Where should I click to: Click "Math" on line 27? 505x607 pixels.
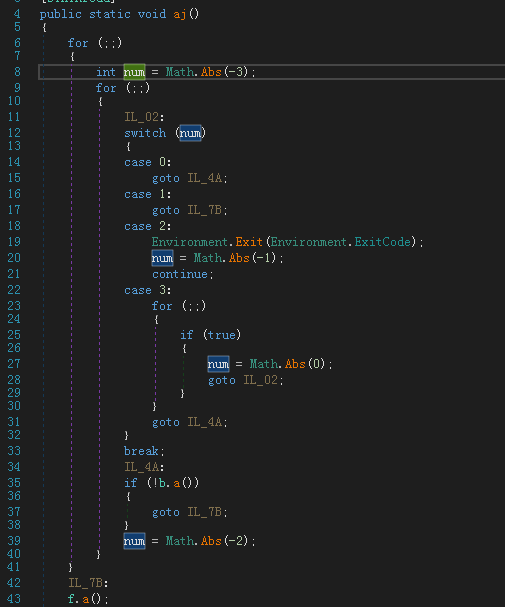coord(264,364)
